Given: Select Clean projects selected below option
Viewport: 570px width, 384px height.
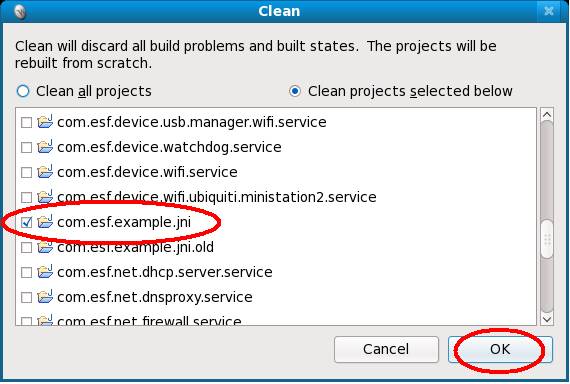Looking at the screenshot, I should coord(295,91).
